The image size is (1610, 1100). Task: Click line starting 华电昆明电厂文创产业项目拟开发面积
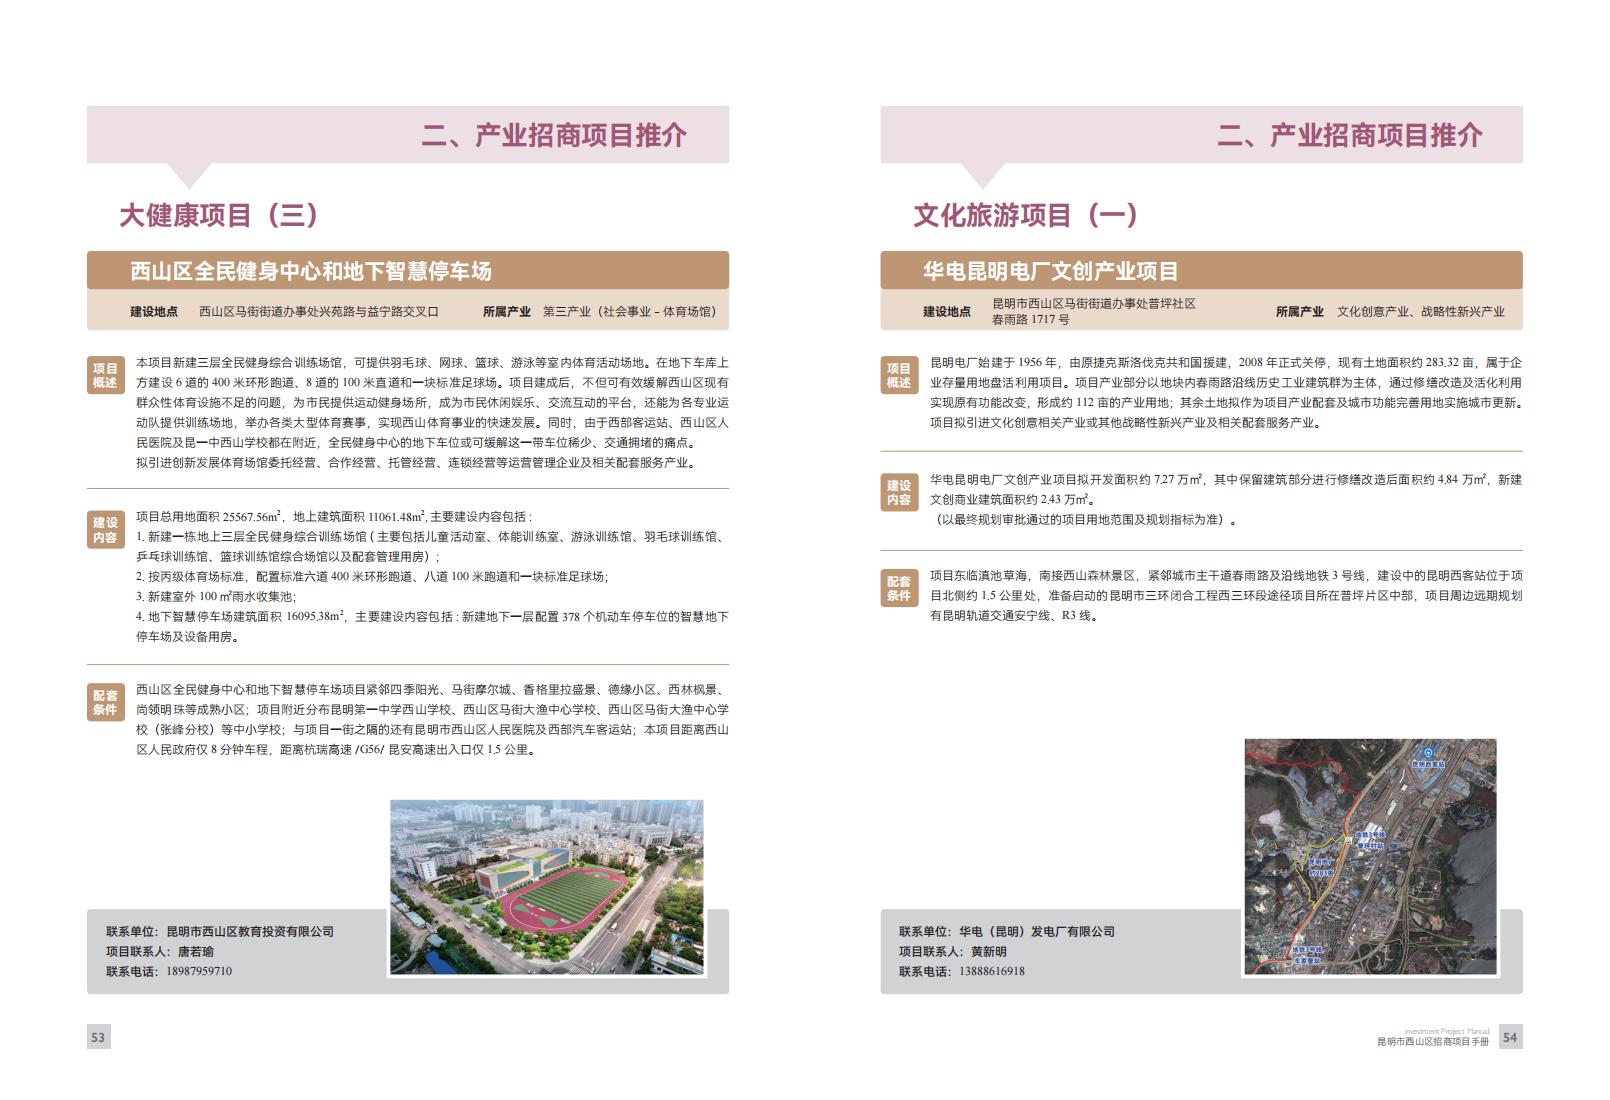pyautogui.click(x=1226, y=479)
